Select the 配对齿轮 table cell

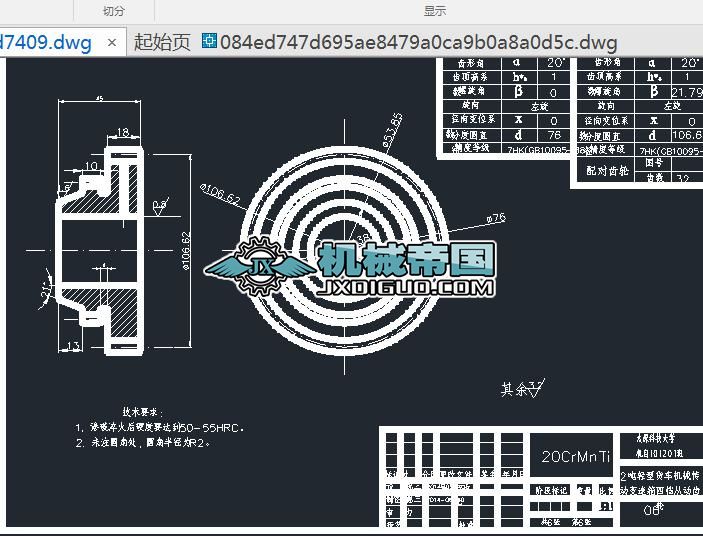[x=607, y=170]
